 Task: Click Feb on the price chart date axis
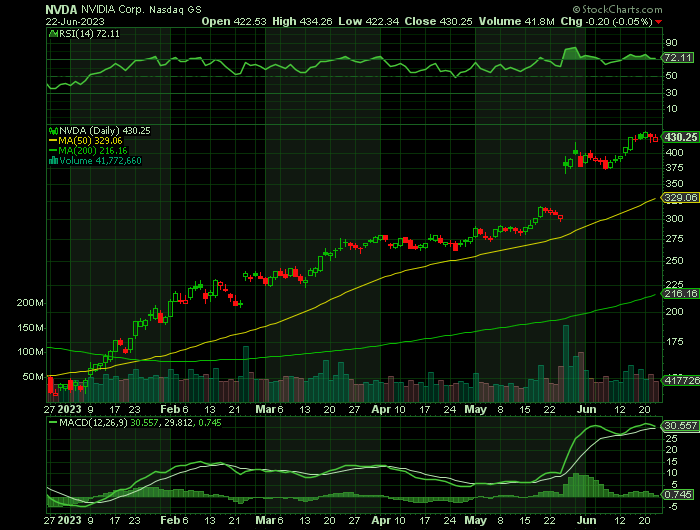click(x=170, y=409)
